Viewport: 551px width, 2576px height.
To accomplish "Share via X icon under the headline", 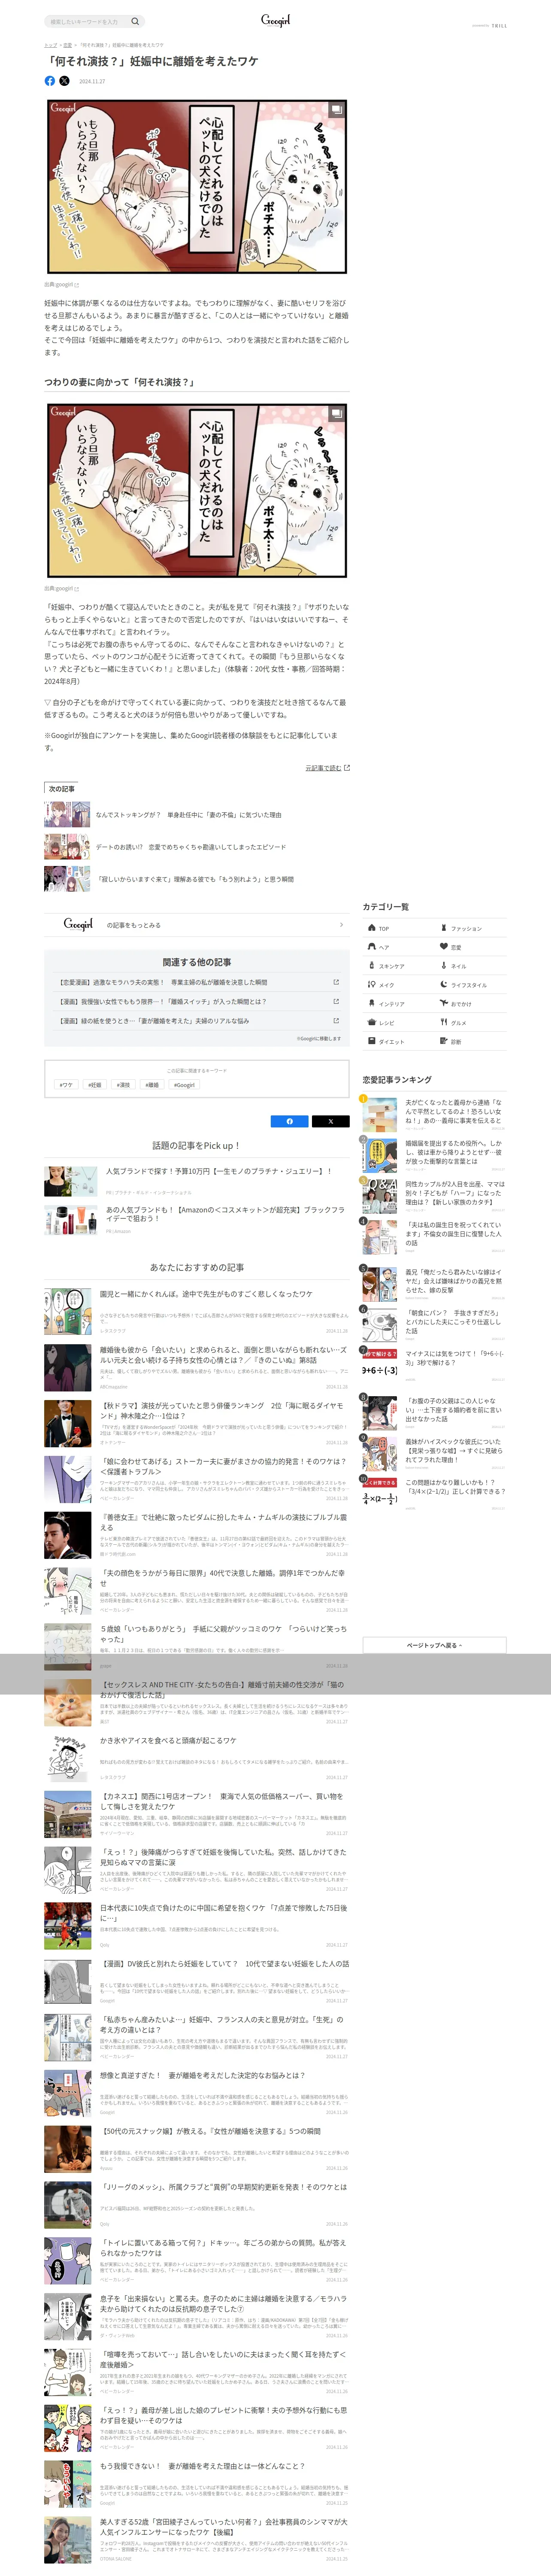I will tap(65, 81).
